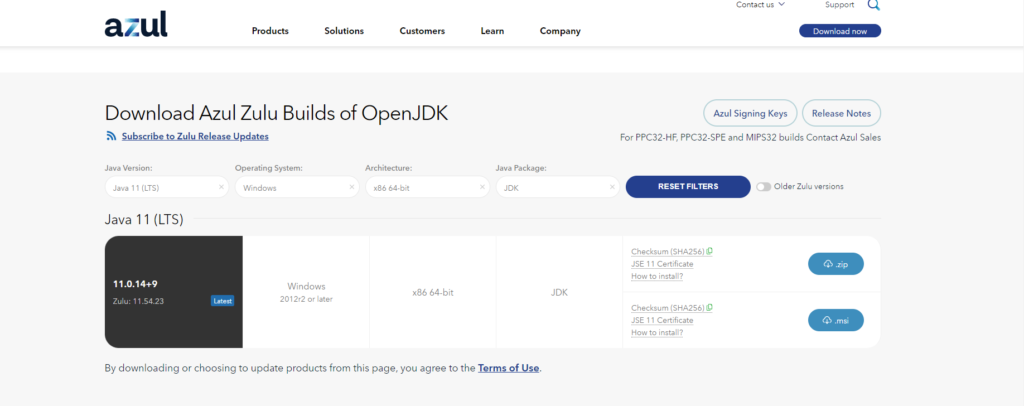This screenshot has width=1024, height=406.
Task: Click RESET FILTERS button
Action: [688, 187]
